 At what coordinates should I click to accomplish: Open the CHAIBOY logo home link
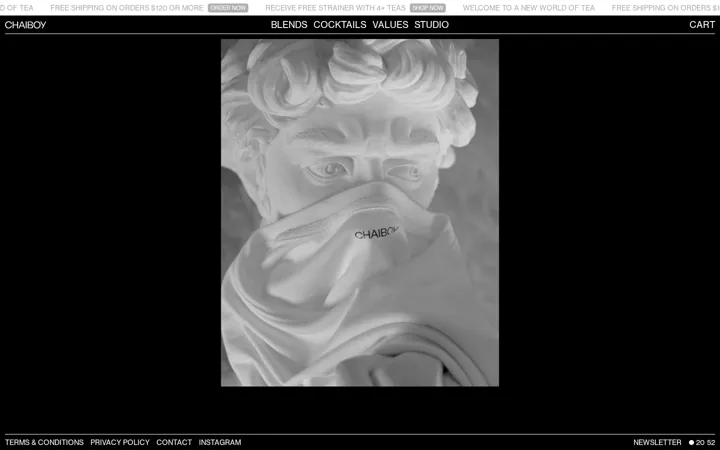tap(25, 25)
